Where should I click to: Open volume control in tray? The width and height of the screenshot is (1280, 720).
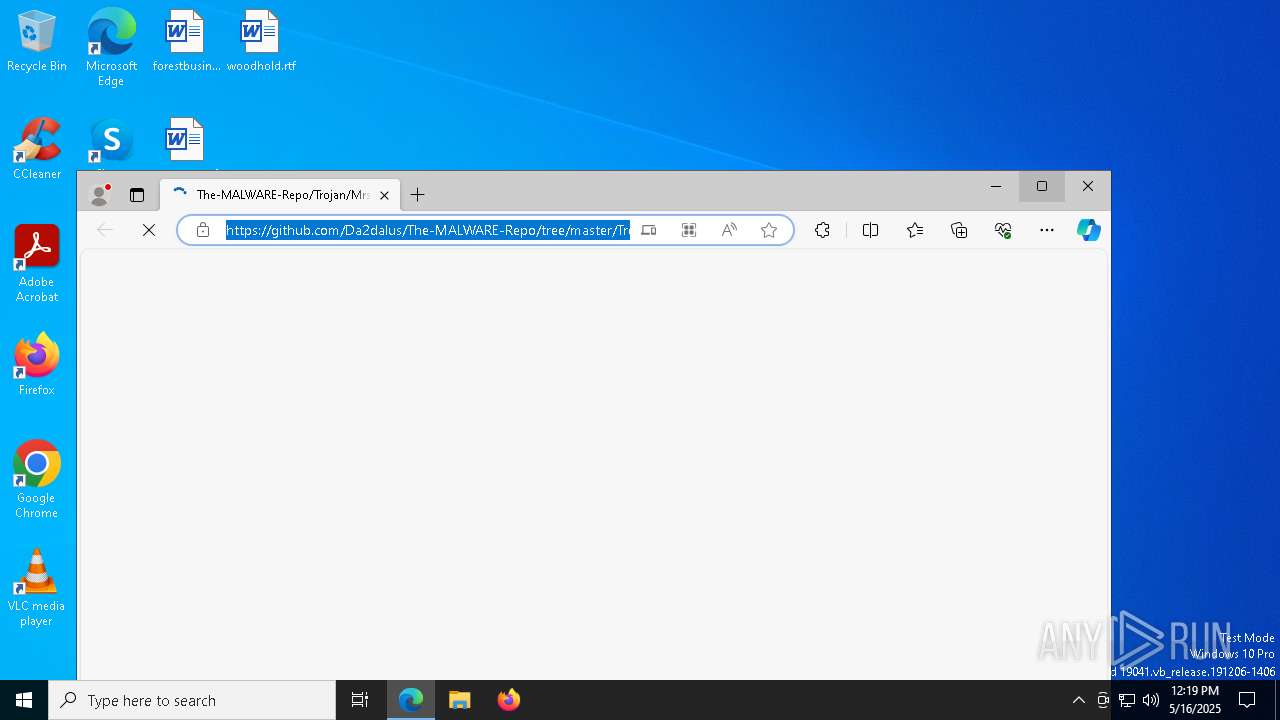(1151, 700)
